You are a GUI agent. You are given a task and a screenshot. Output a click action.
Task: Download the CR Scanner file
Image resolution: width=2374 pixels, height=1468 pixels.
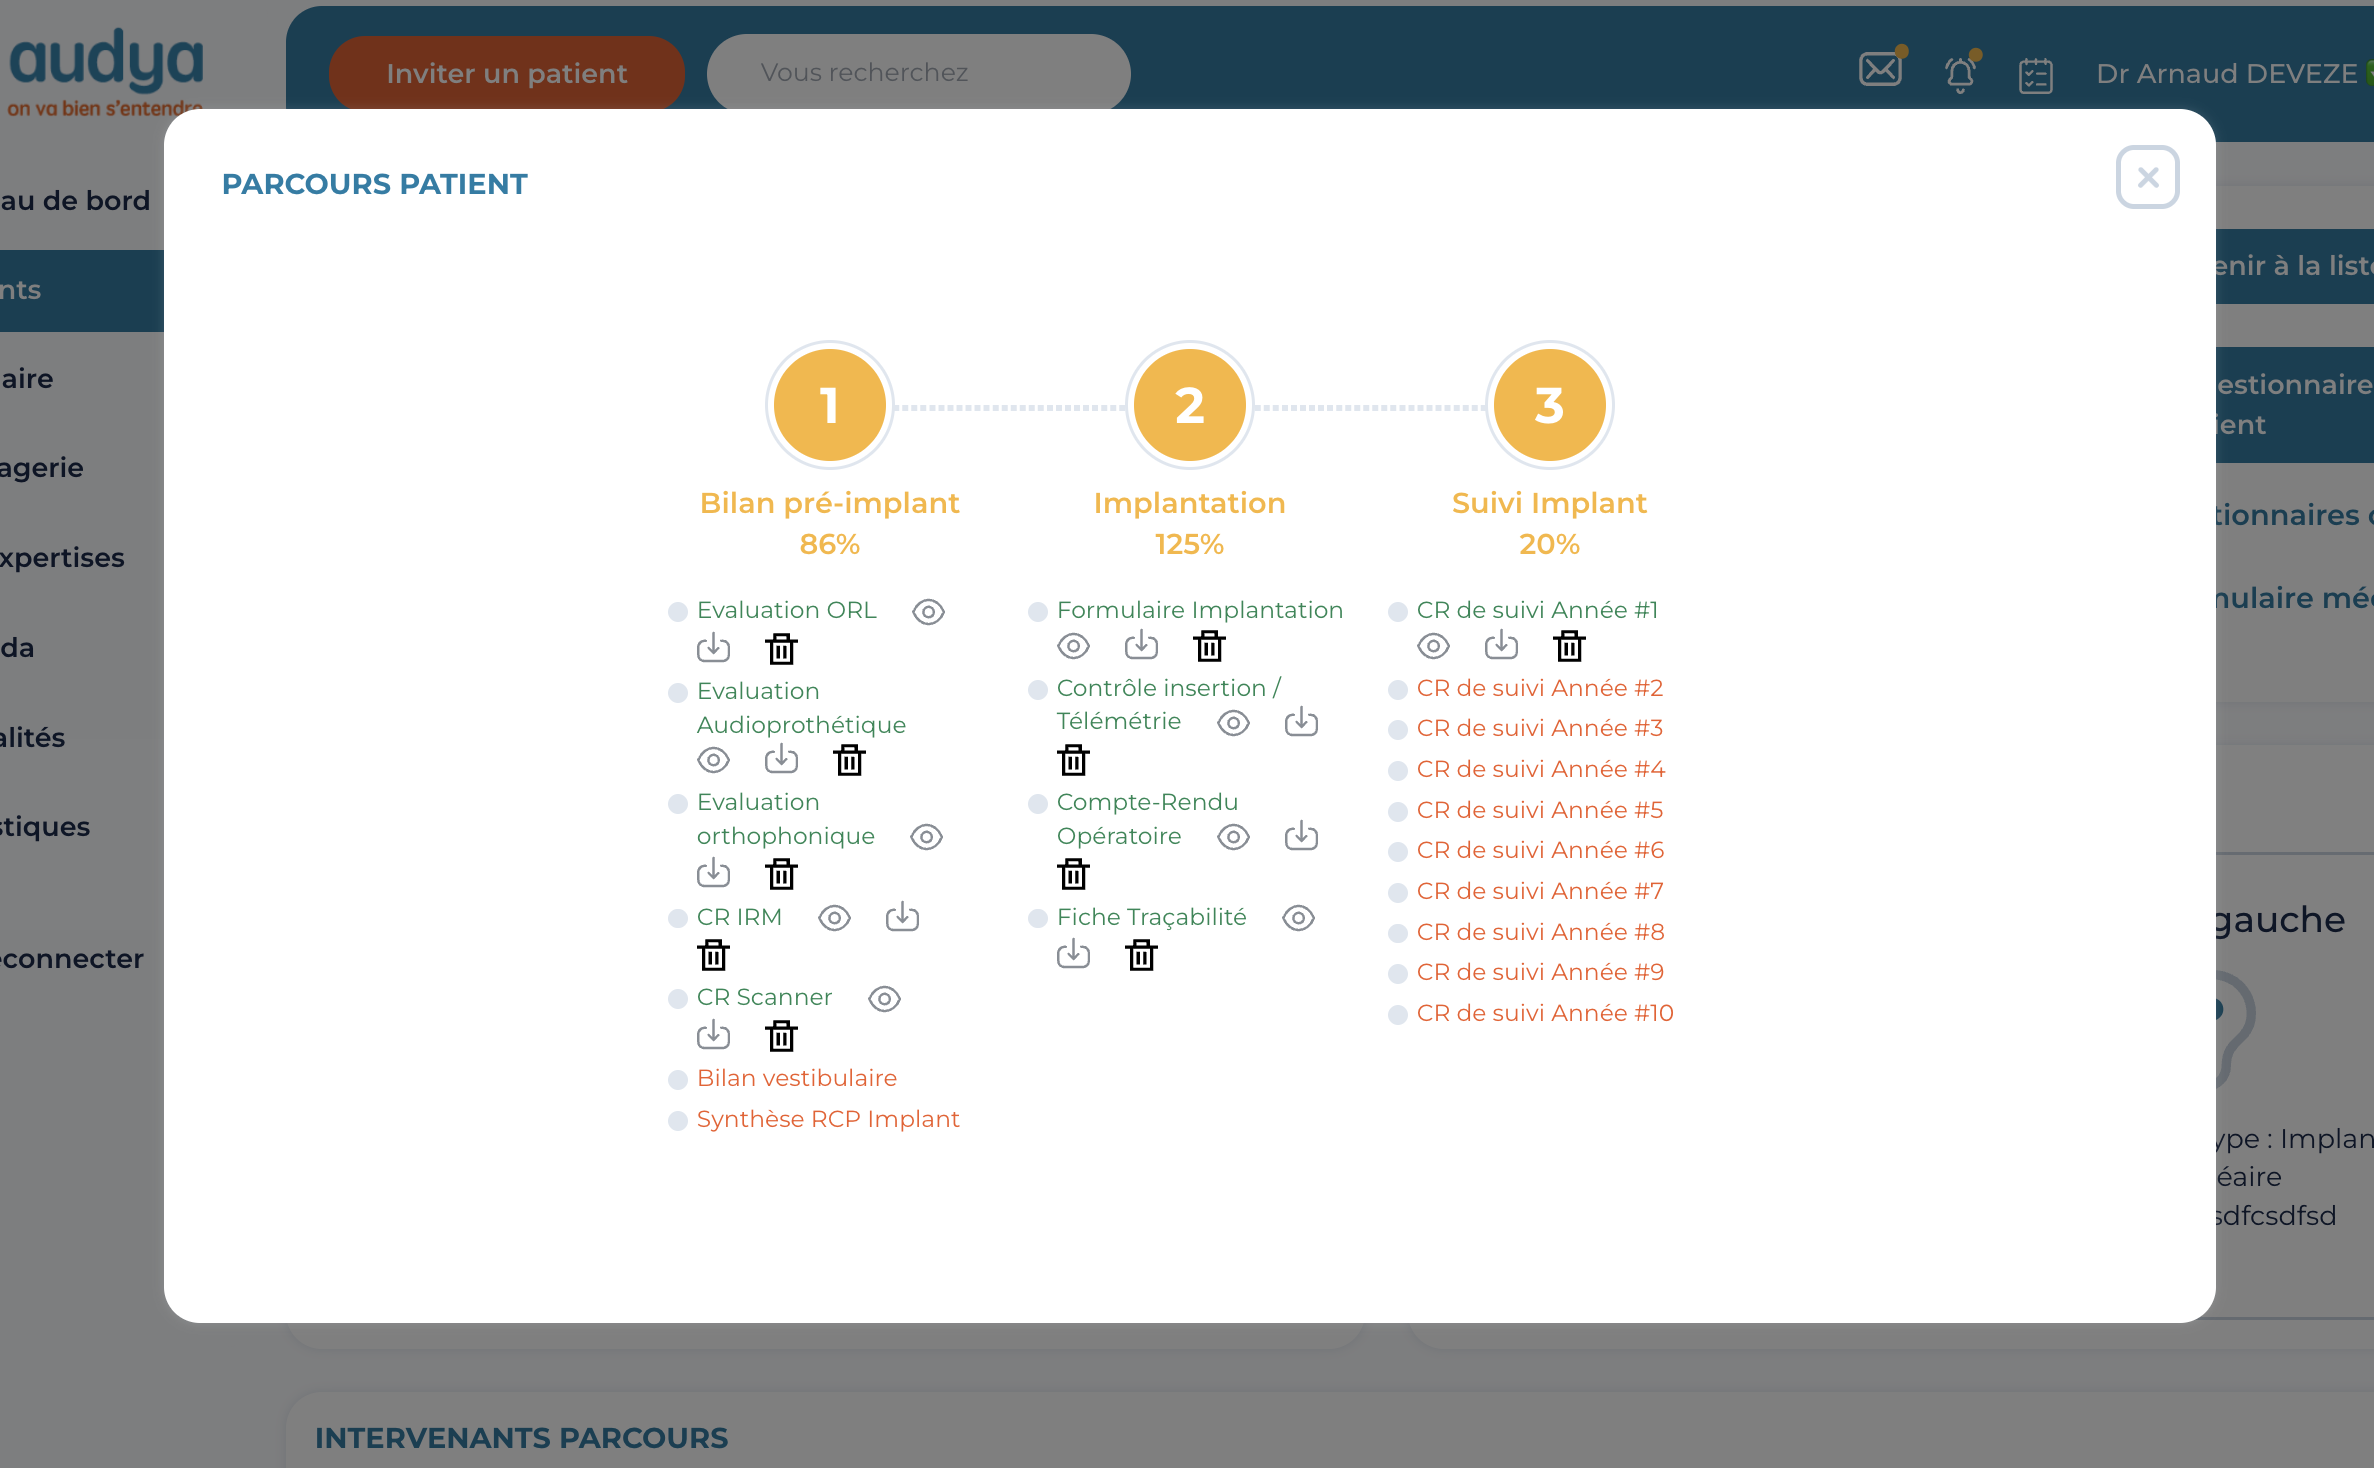click(x=713, y=1035)
